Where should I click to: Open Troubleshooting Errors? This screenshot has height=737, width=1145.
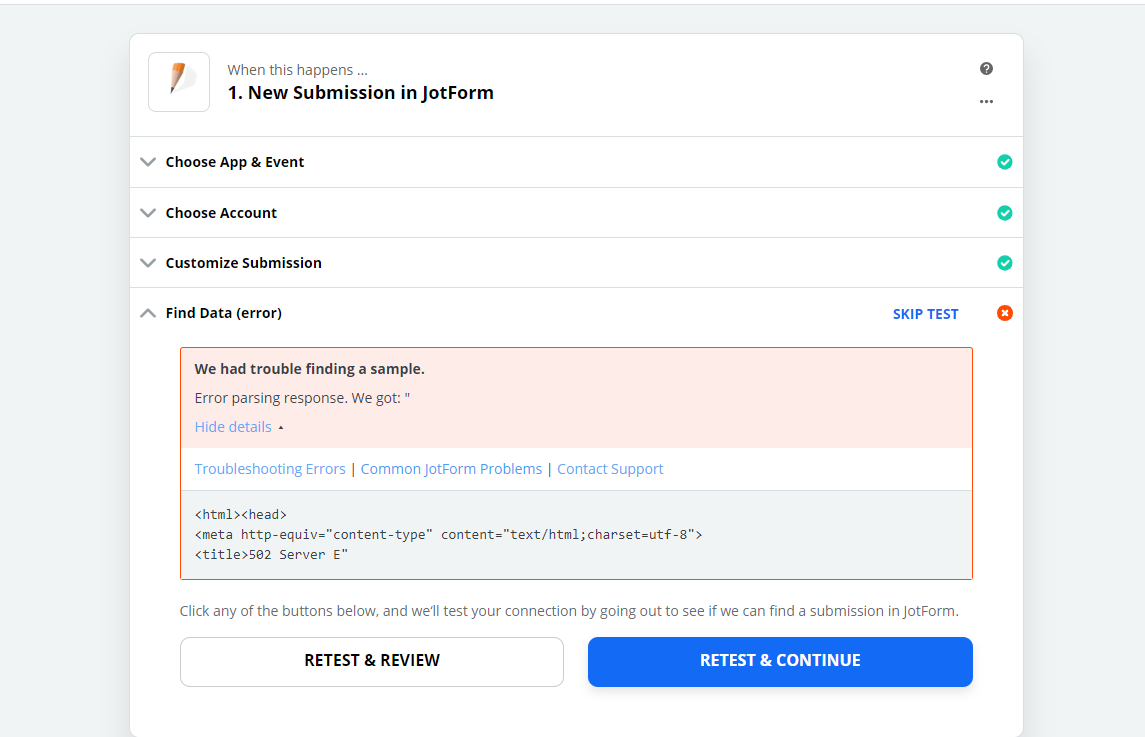[269, 468]
